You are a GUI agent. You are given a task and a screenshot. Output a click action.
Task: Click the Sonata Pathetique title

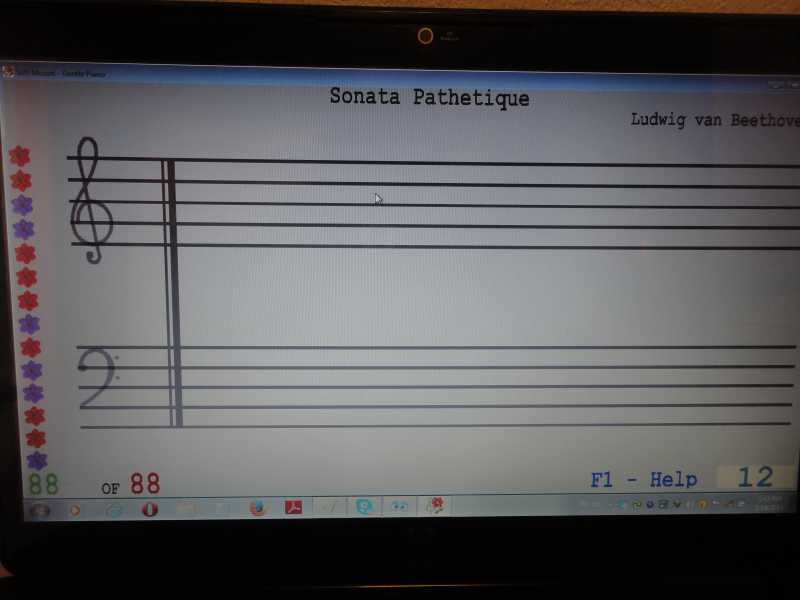[429, 97]
